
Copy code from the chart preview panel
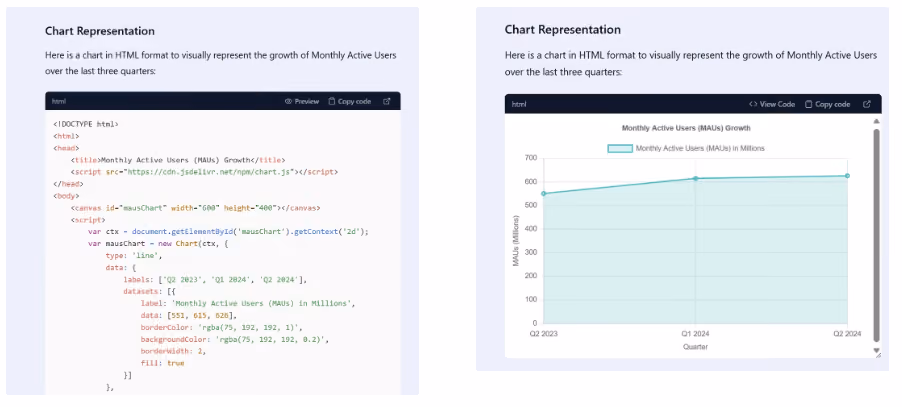click(827, 104)
